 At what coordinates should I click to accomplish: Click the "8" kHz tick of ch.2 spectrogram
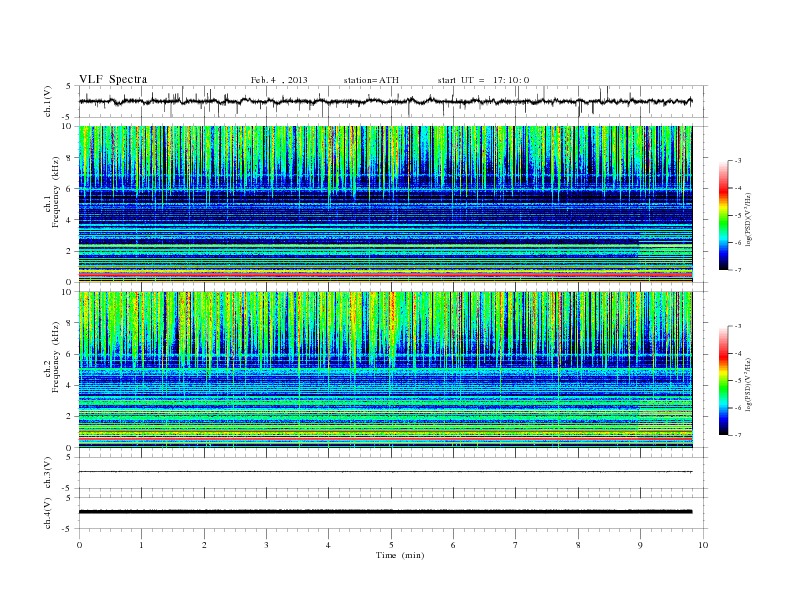(x=71, y=323)
